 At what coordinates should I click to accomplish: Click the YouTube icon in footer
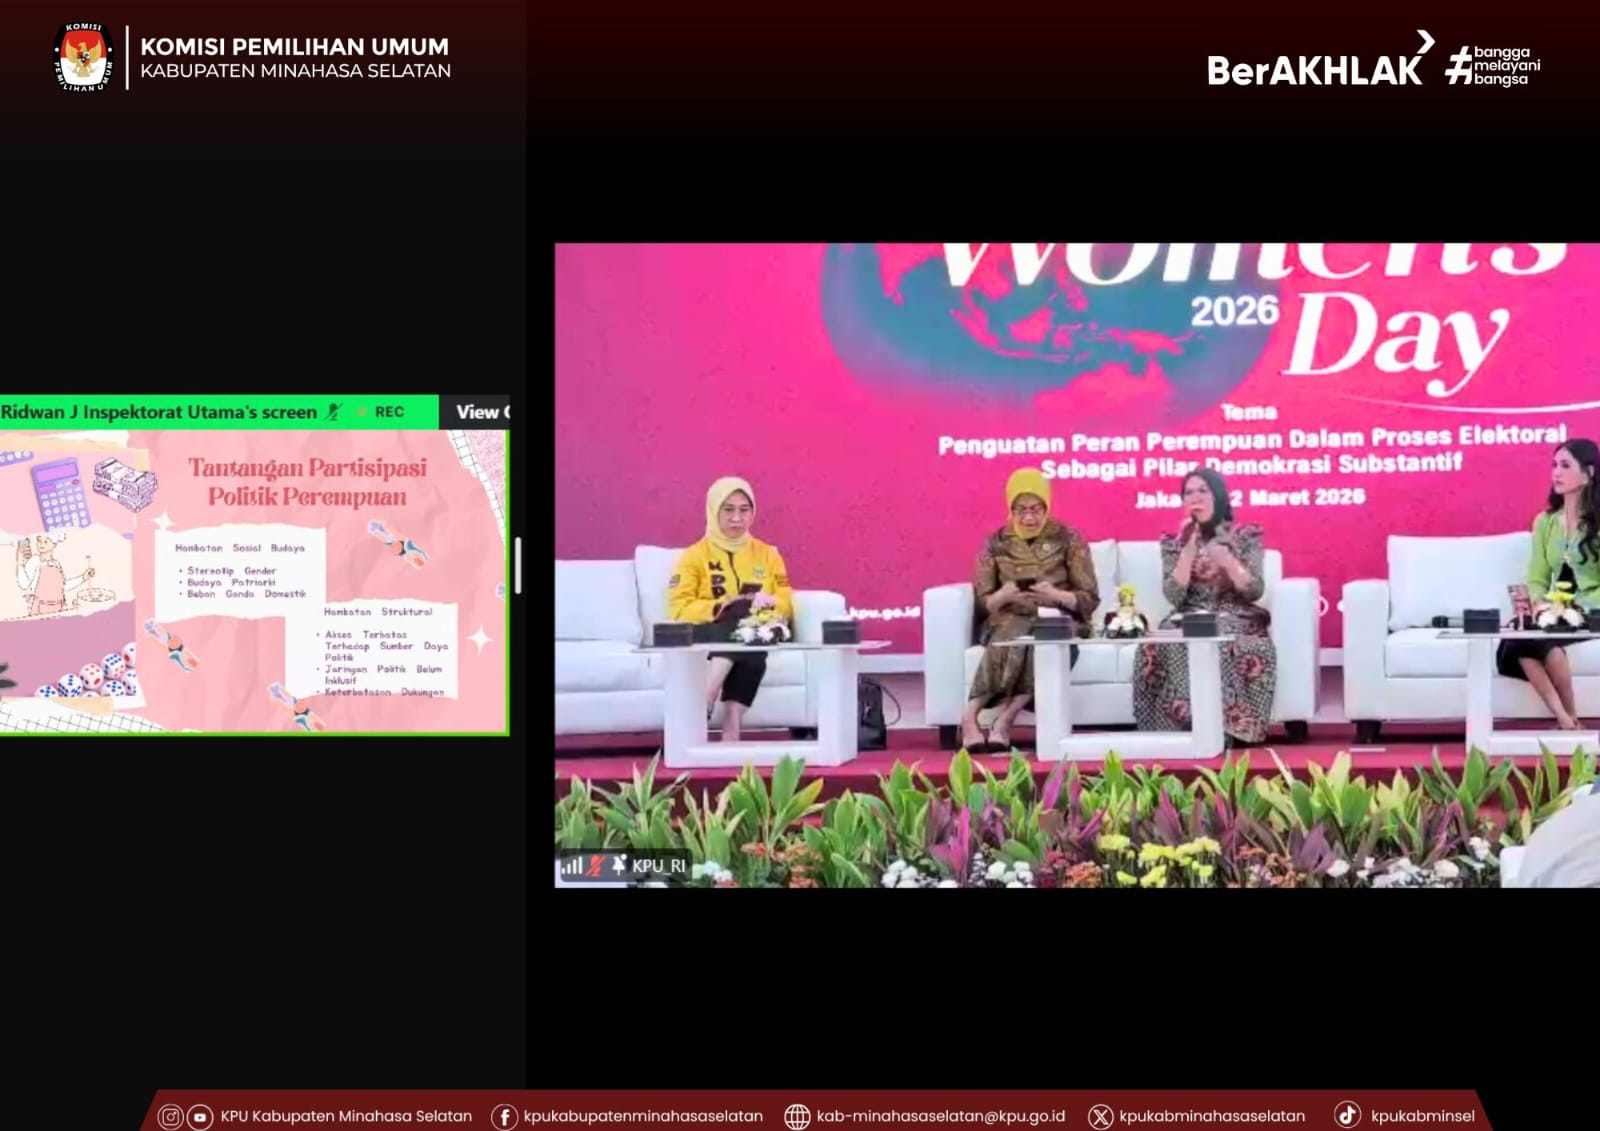pos(200,1116)
